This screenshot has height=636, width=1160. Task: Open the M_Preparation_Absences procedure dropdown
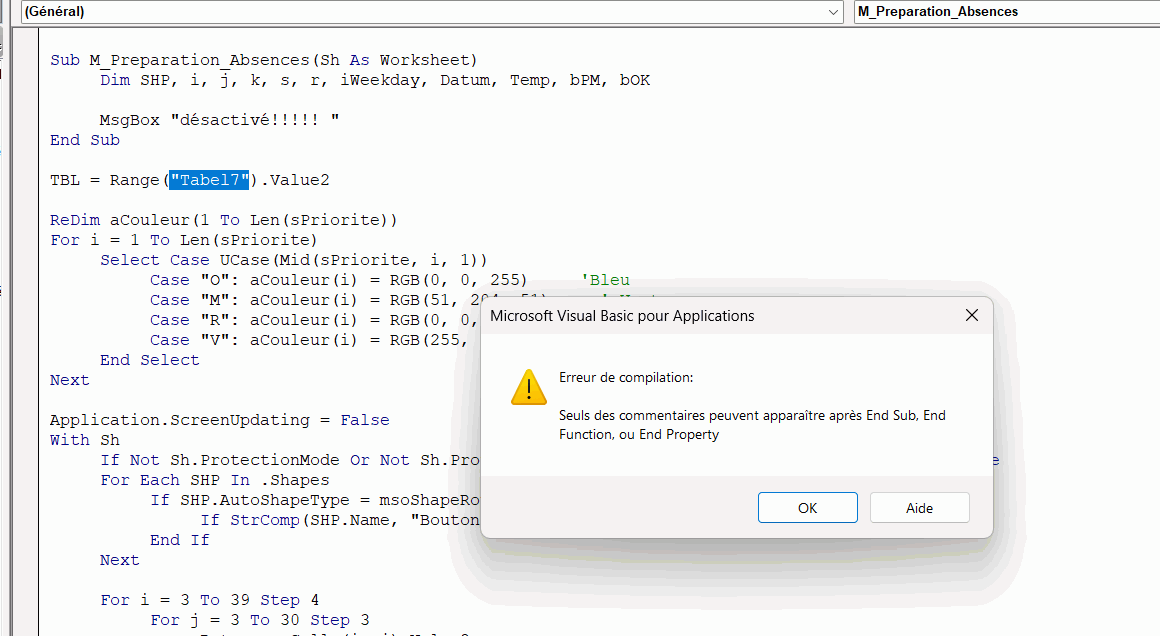(x=1007, y=12)
